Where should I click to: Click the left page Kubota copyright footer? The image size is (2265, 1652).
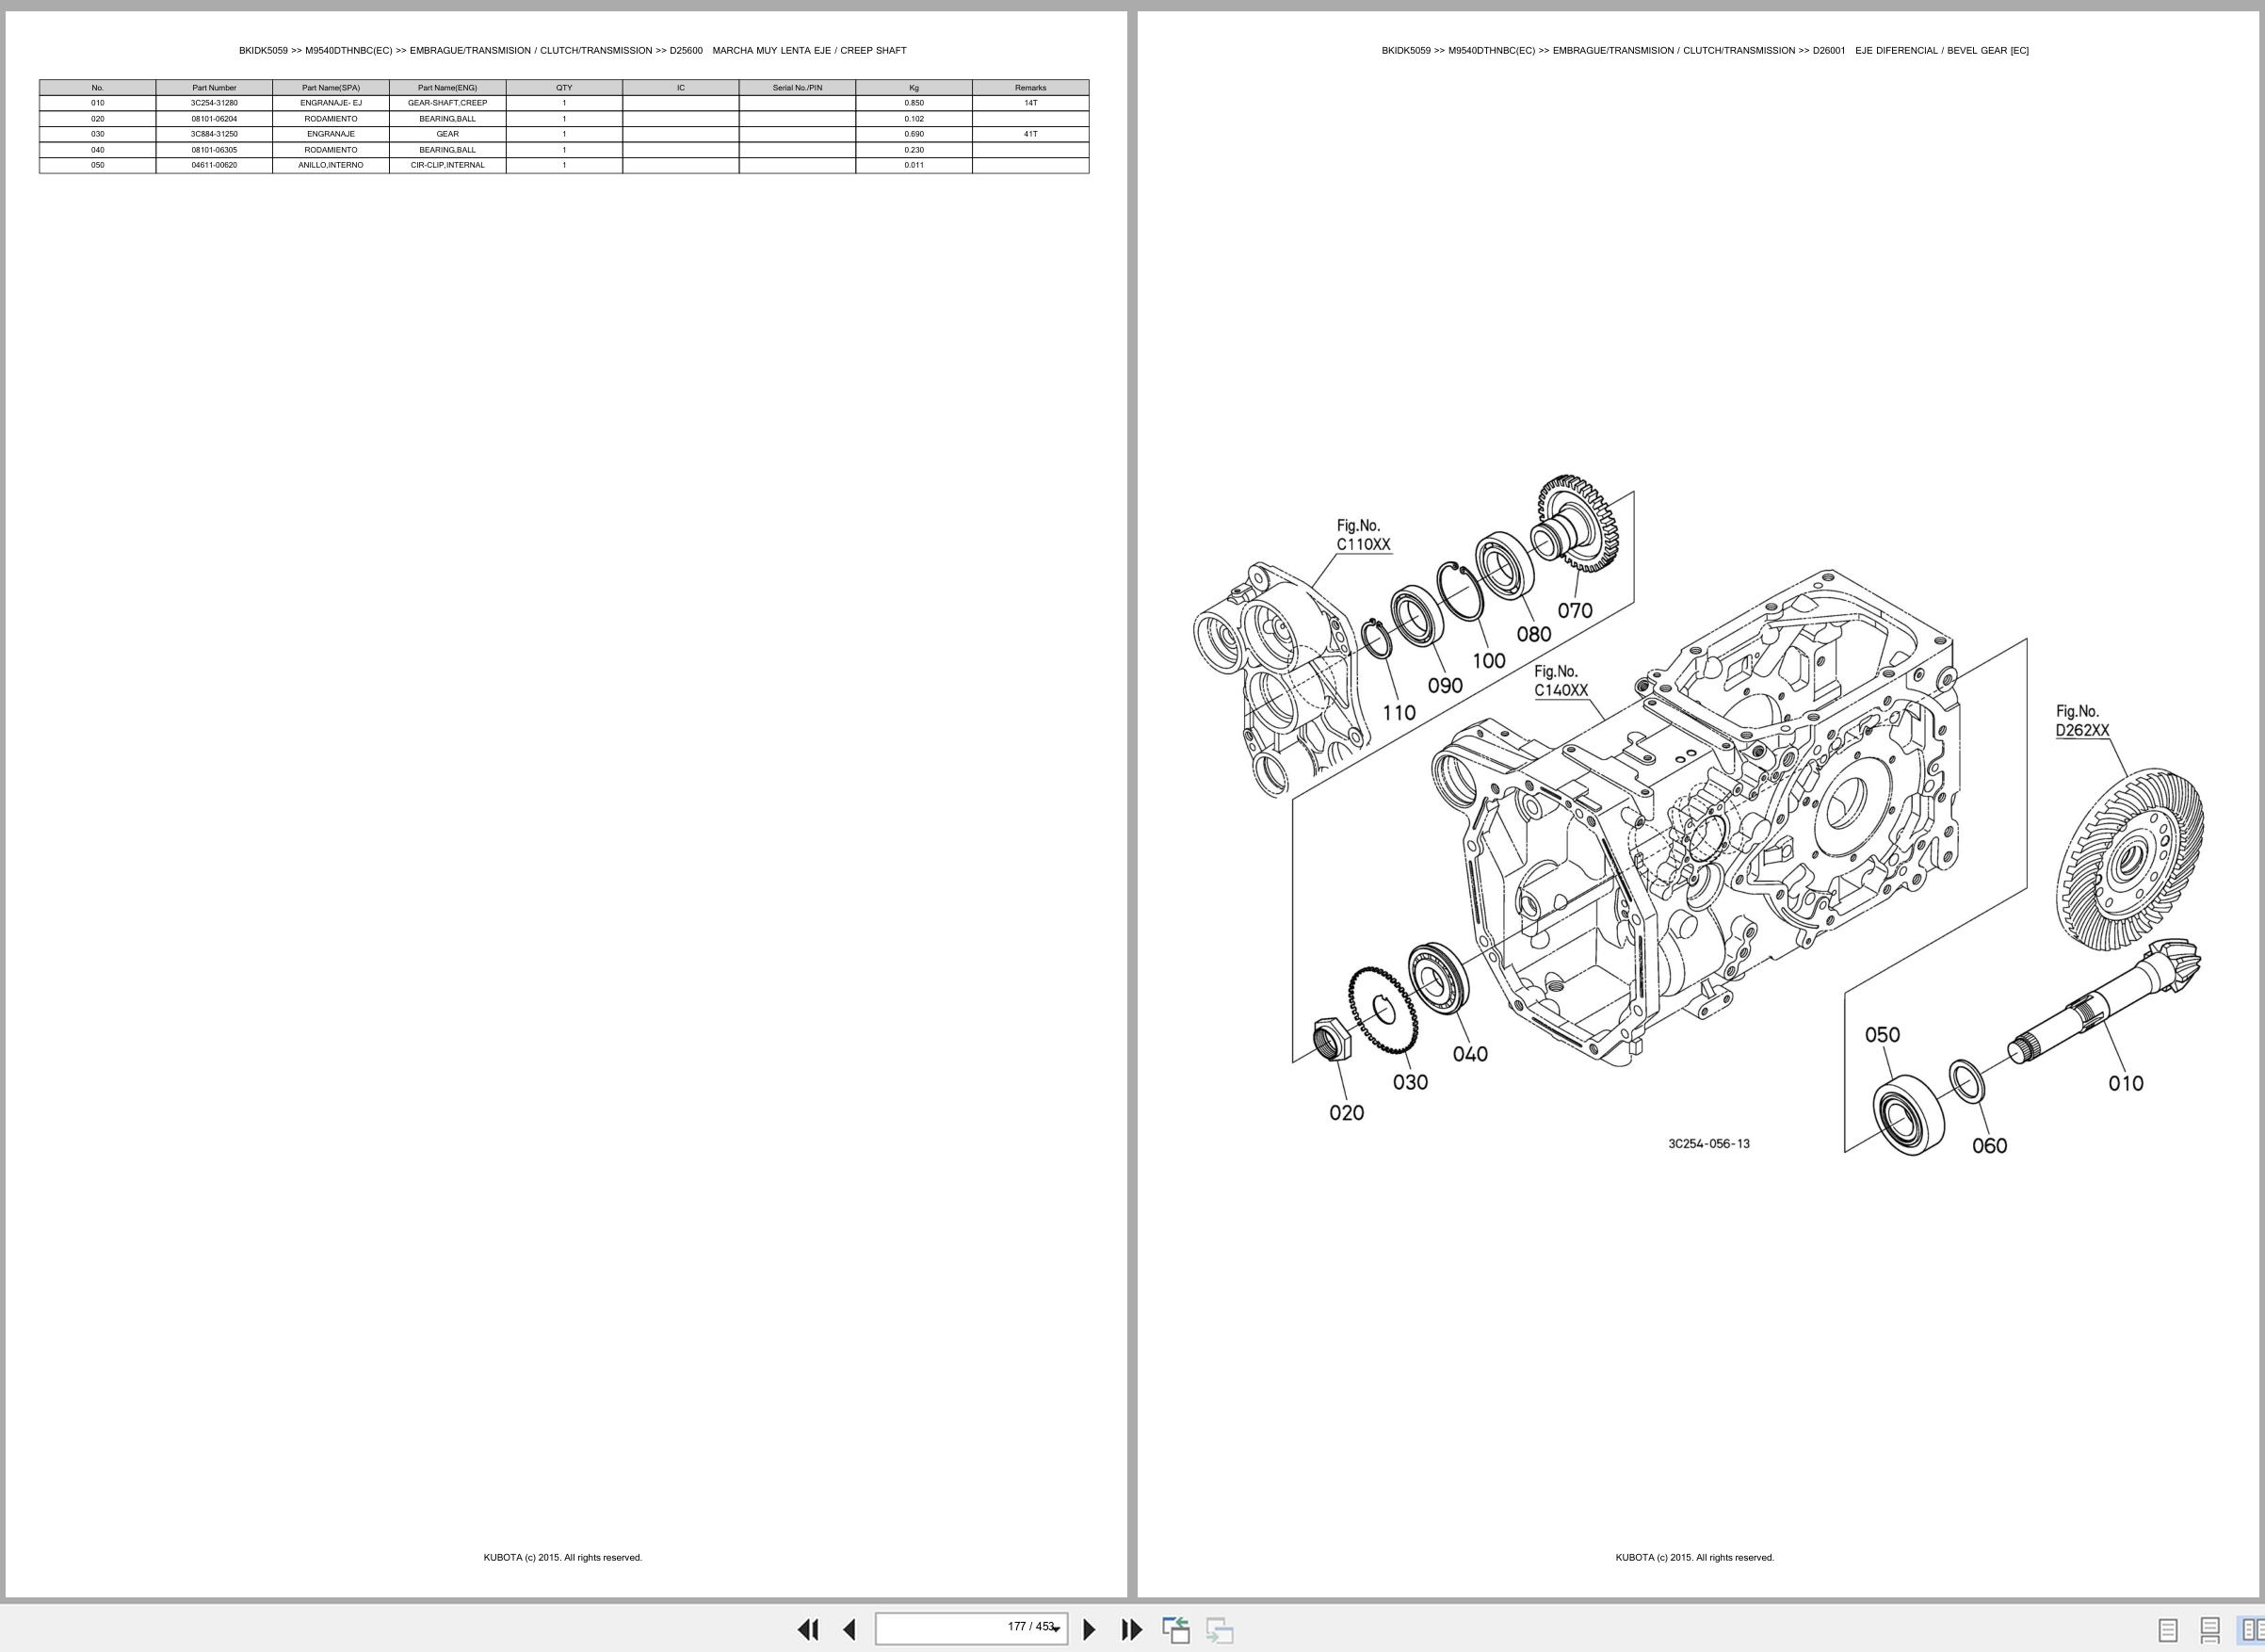(x=563, y=1557)
